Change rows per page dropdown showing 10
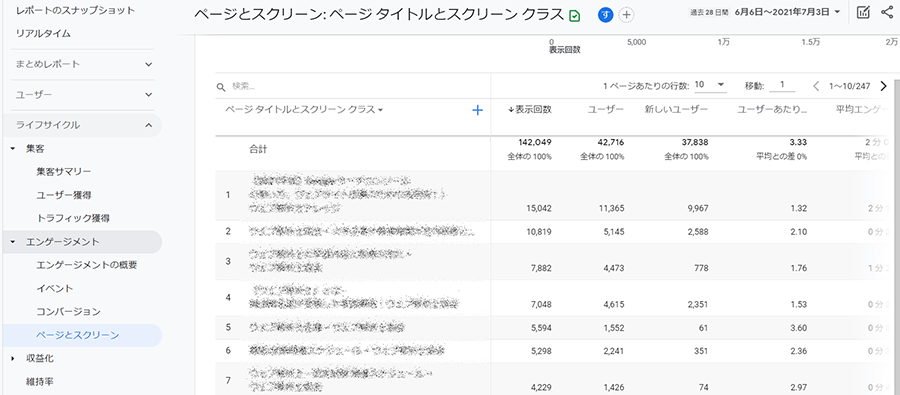Viewport: 900px width, 395px height. (x=710, y=85)
